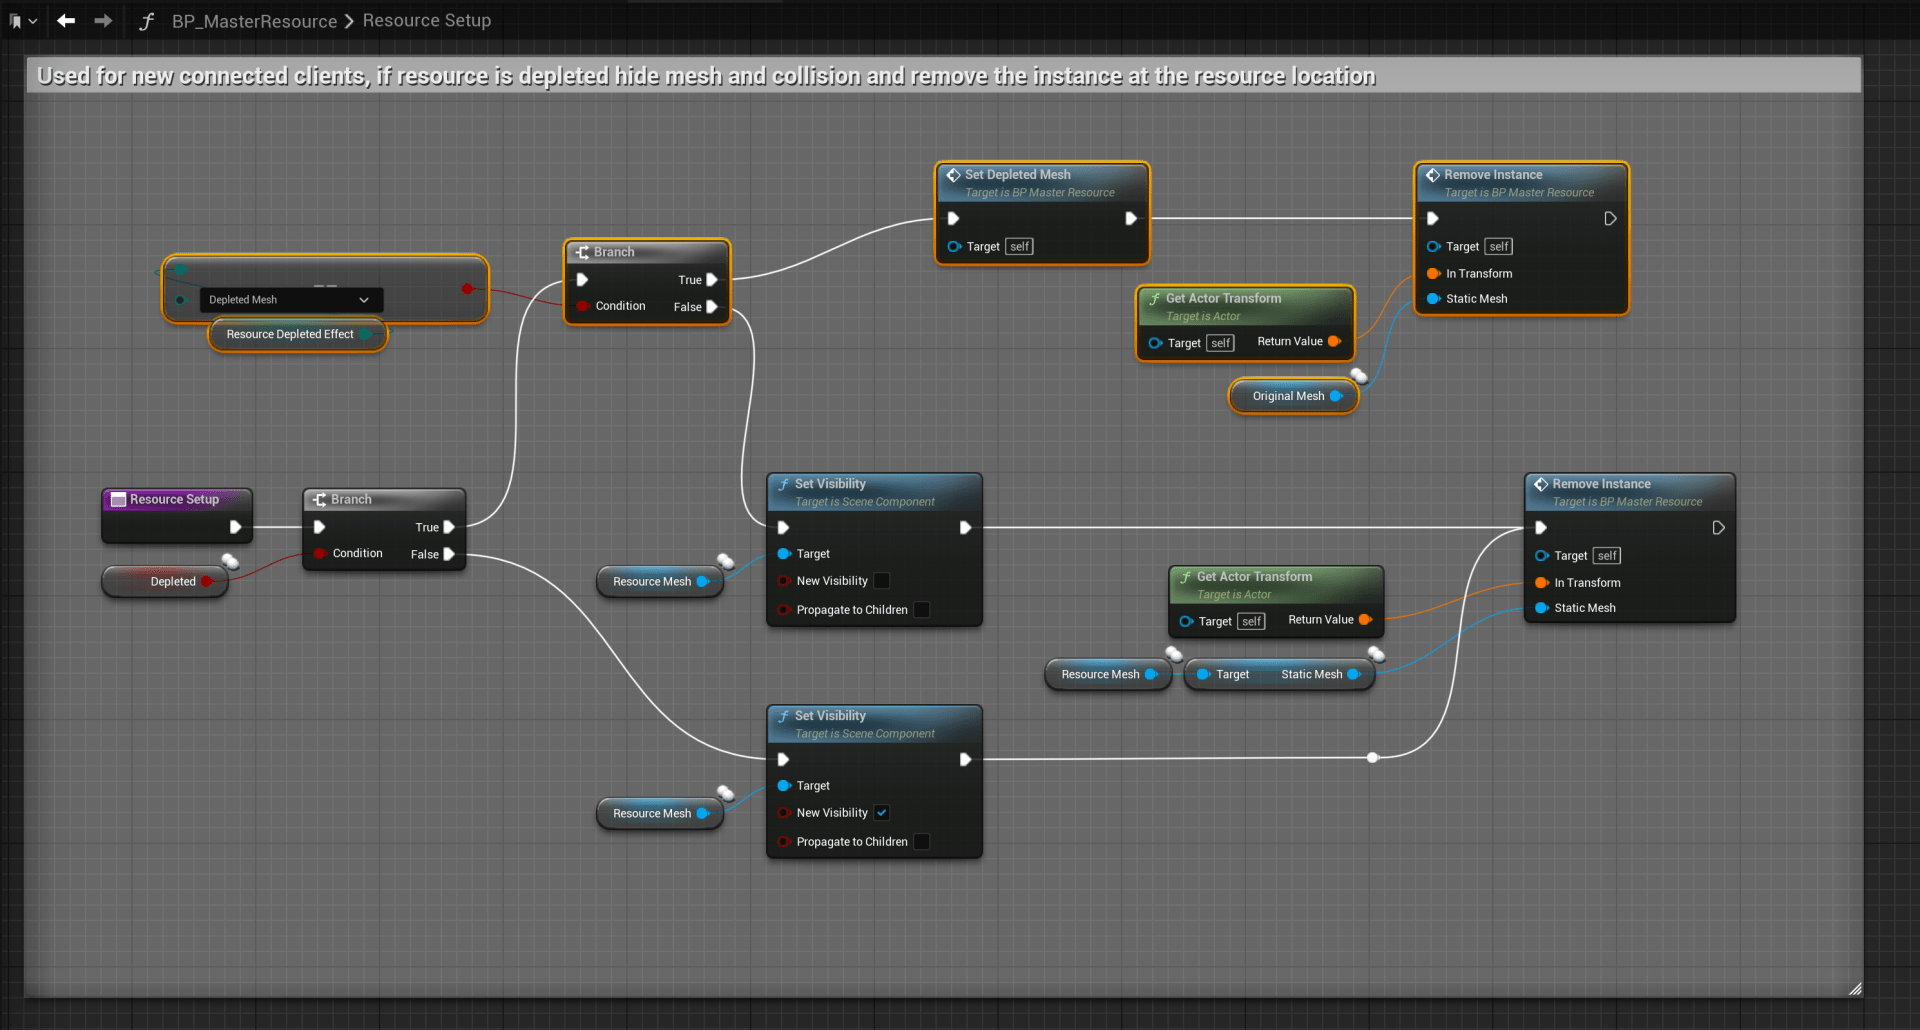
Task: Click the red Depleted variable output pin
Action: tap(207, 582)
